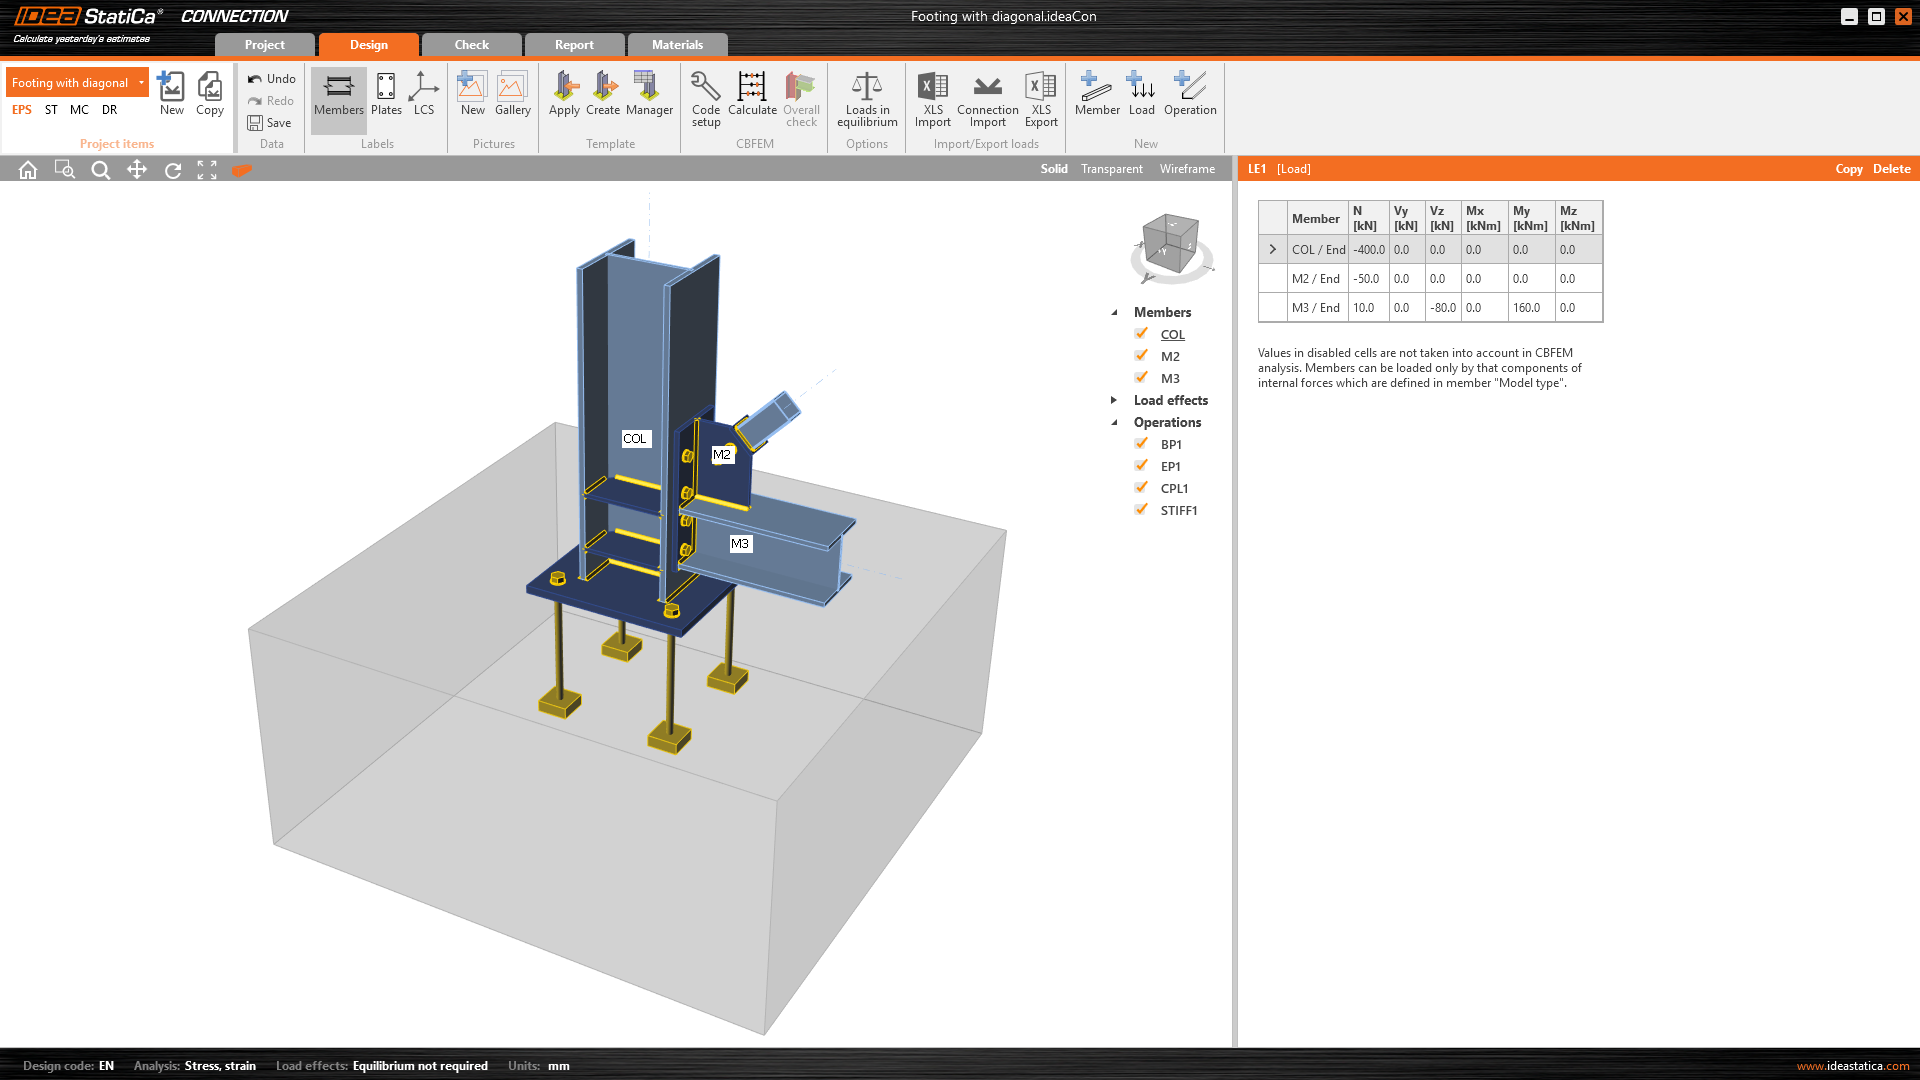Viewport: 1920px width, 1080px height.
Task: Toggle the BP1 operation checkbox
Action: [x=1141, y=444]
